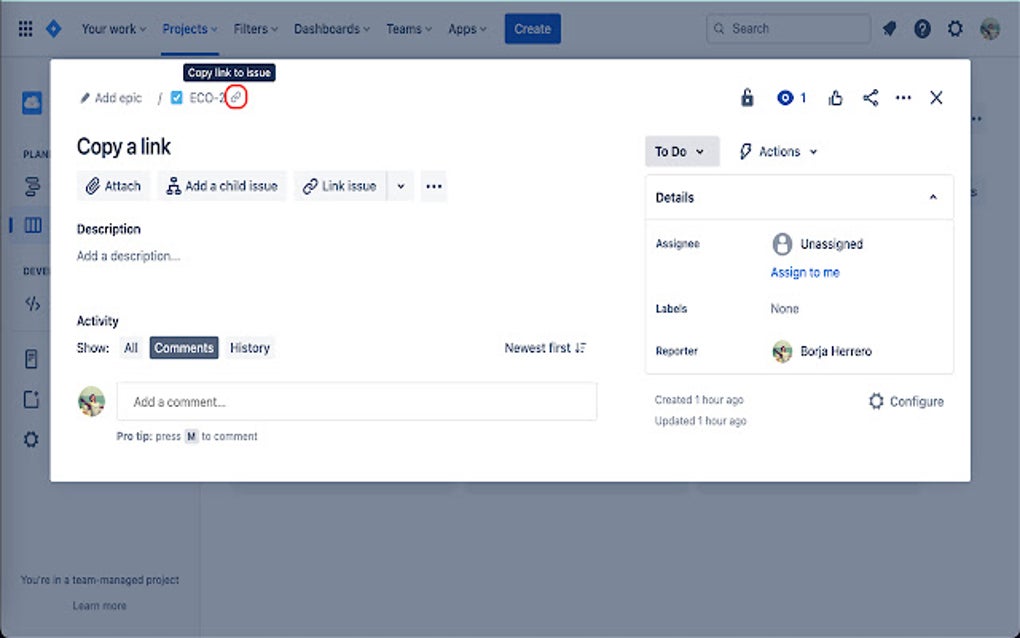The height and width of the screenshot is (638, 1020).
Task: Expand the Actions dropdown
Action: click(x=779, y=151)
